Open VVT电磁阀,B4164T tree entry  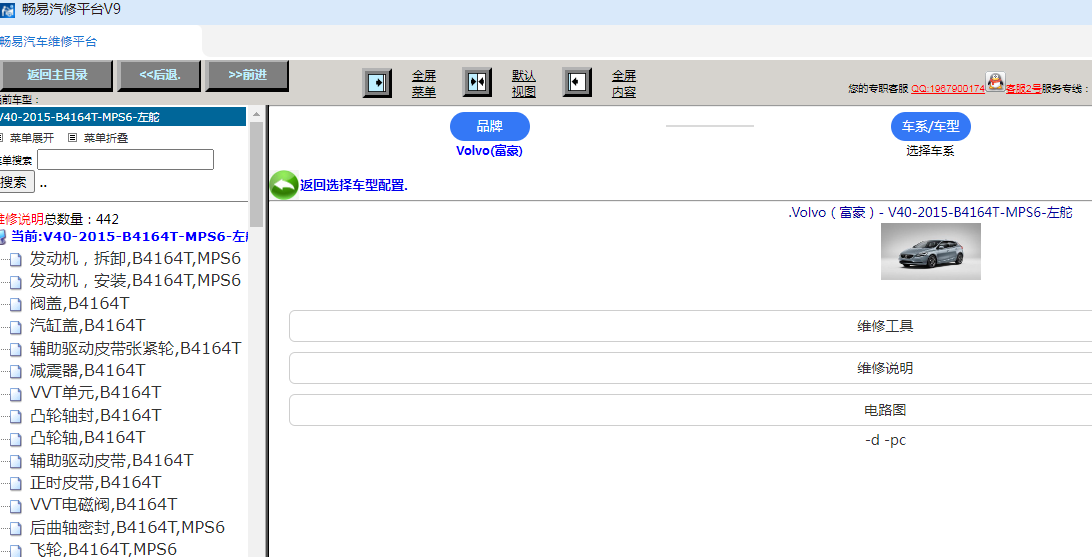[104, 505]
